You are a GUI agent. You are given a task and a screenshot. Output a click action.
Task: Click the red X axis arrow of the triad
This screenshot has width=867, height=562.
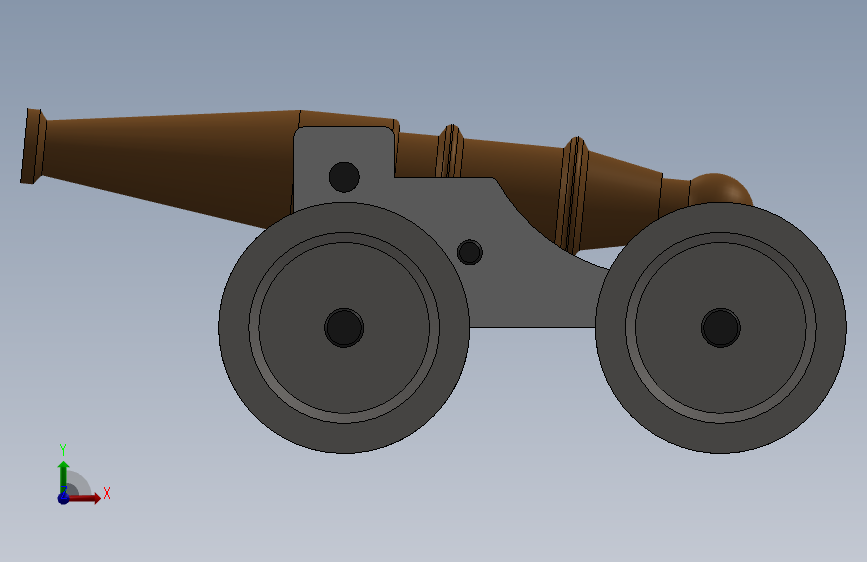click(x=84, y=498)
